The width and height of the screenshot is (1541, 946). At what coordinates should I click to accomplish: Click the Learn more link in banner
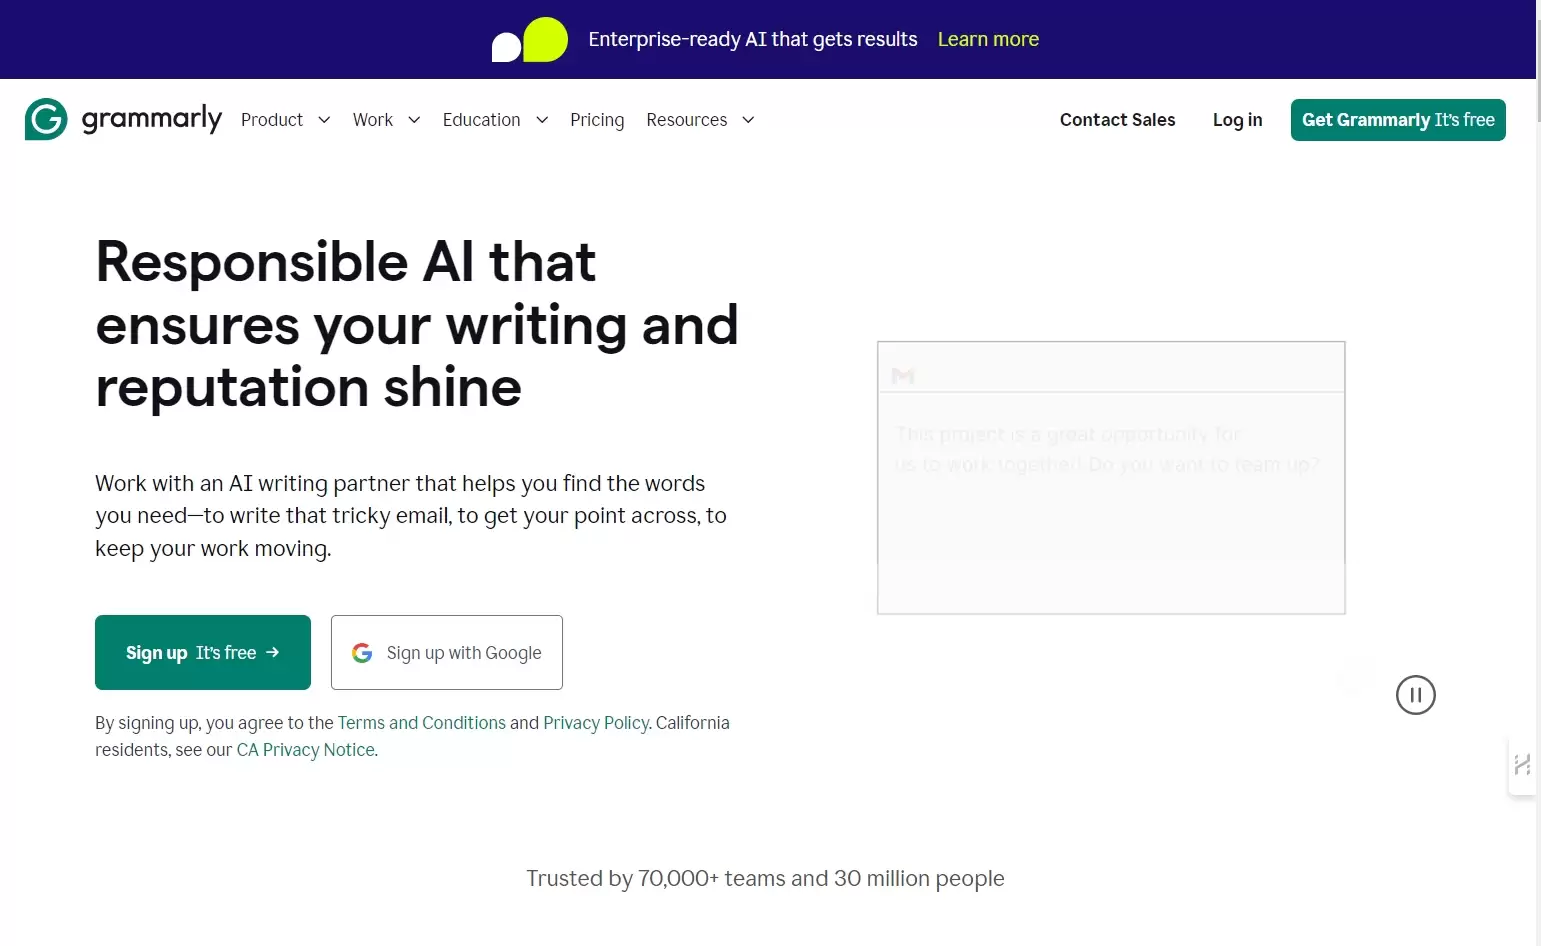pyautogui.click(x=988, y=39)
